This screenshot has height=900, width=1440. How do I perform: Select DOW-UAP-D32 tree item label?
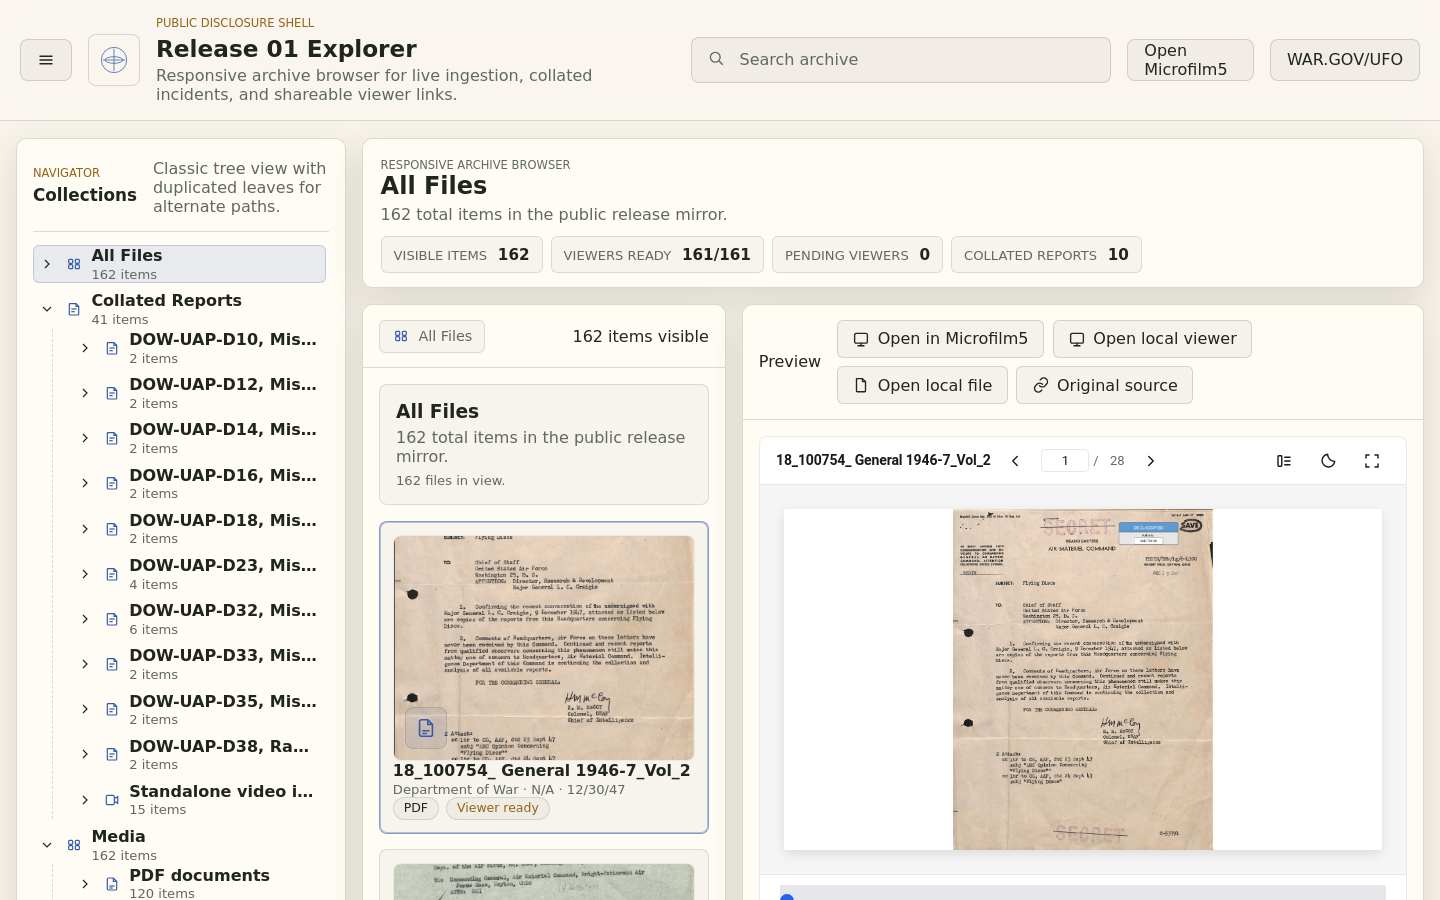pos(223,610)
